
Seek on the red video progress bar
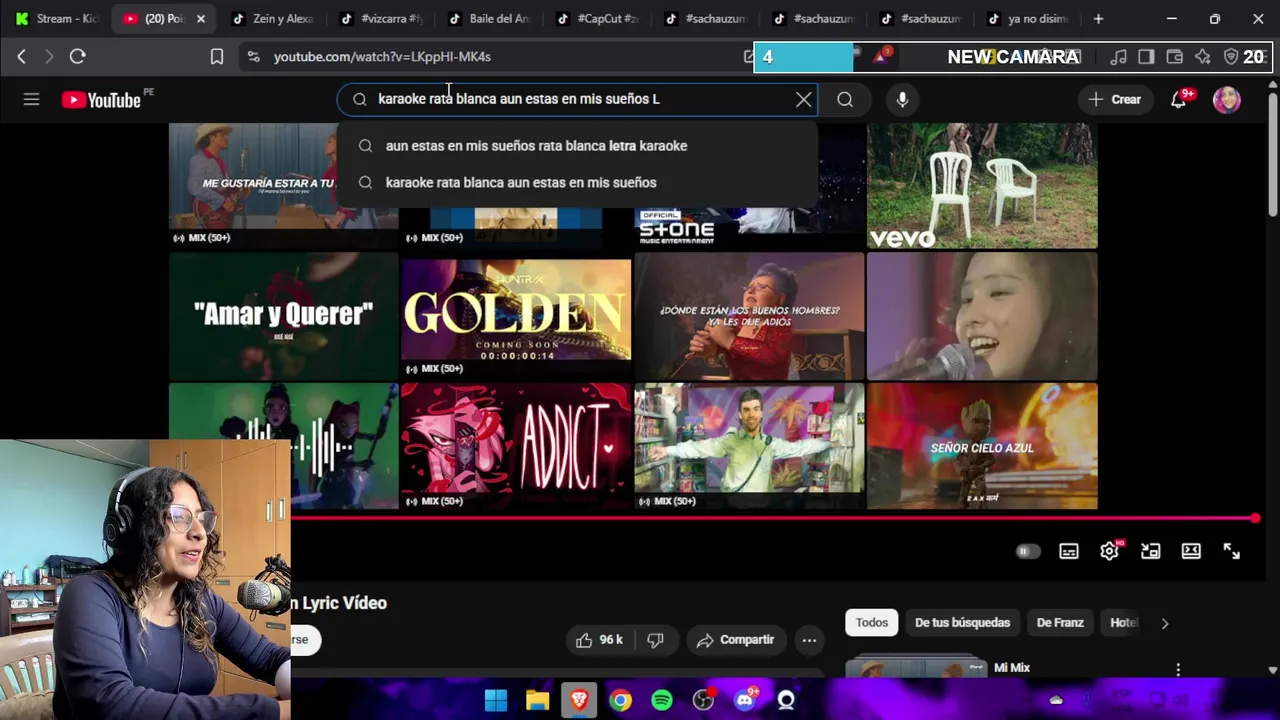(x=772, y=518)
